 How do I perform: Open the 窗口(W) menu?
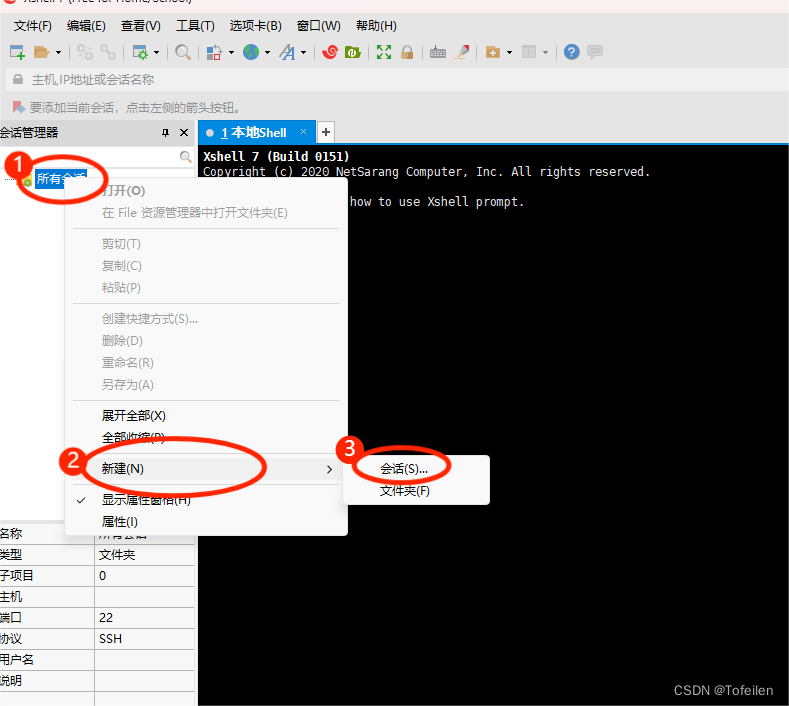coord(319,26)
